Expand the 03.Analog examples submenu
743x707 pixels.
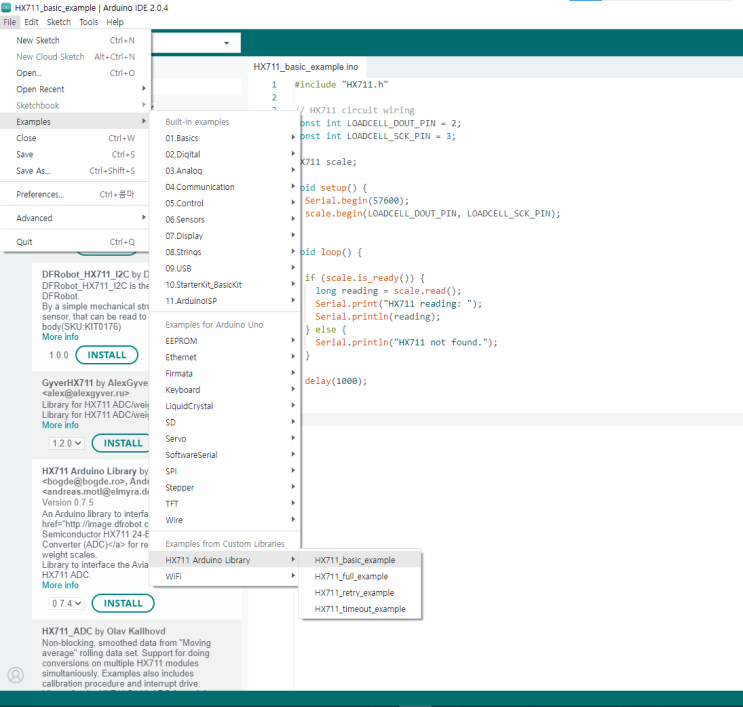[225, 171]
